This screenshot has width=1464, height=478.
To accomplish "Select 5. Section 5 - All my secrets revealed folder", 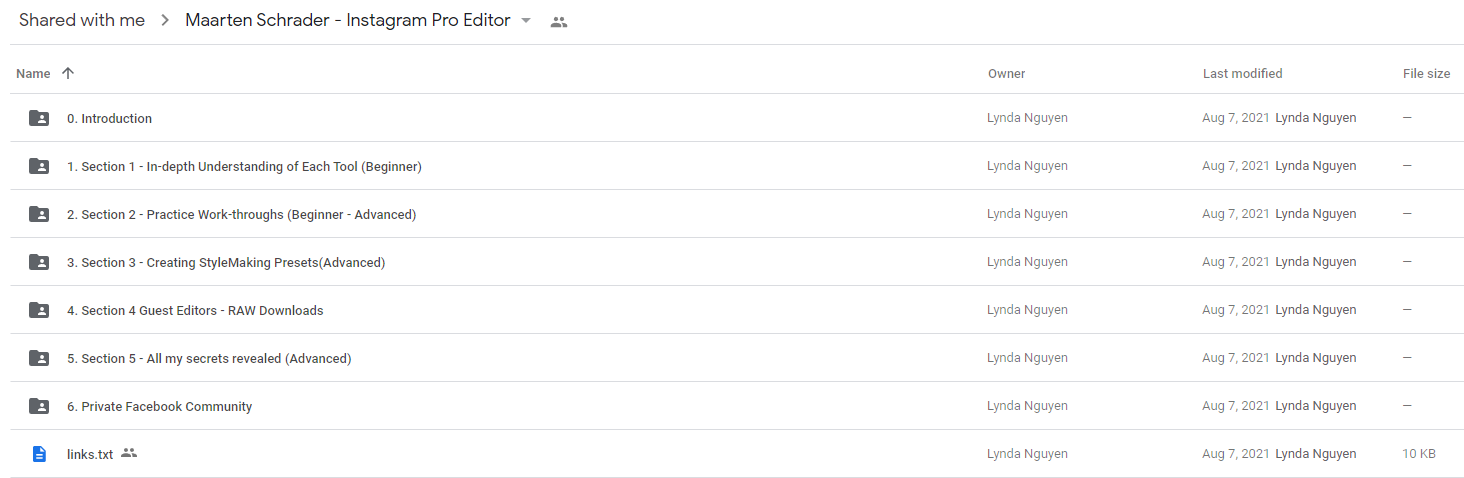I will (737, 358).
